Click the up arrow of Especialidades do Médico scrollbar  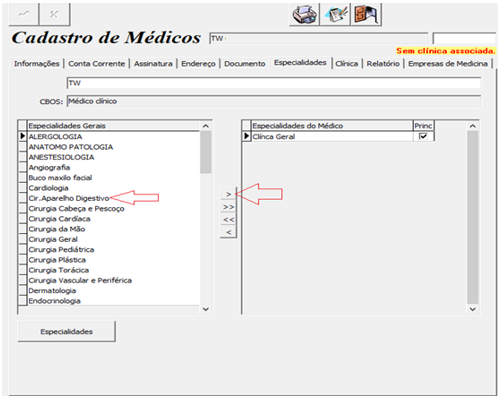point(473,126)
